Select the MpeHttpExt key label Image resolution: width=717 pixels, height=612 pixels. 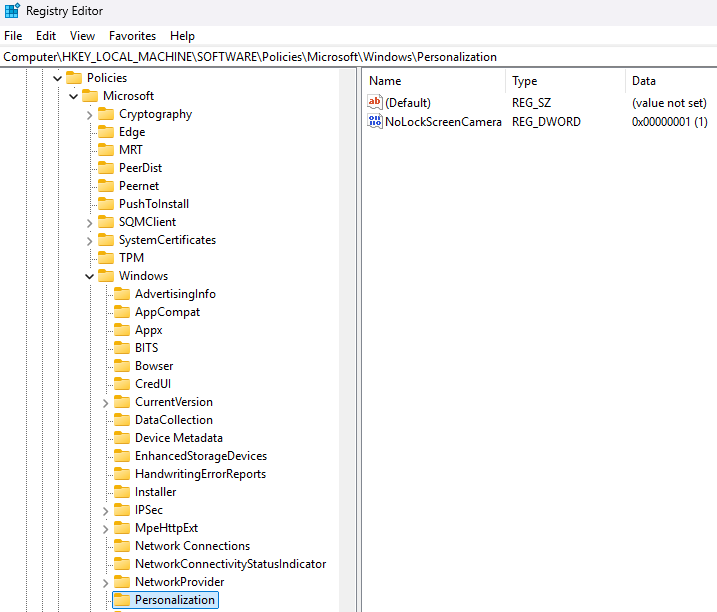[x=166, y=527]
